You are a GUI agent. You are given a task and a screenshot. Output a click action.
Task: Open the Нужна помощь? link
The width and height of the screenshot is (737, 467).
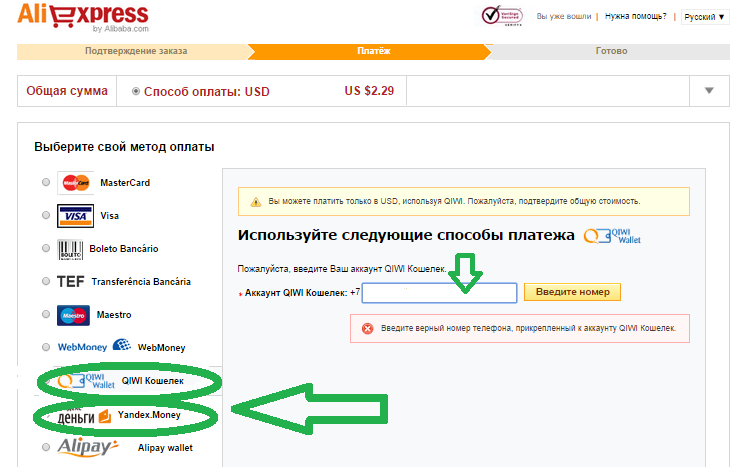tap(635, 16)
